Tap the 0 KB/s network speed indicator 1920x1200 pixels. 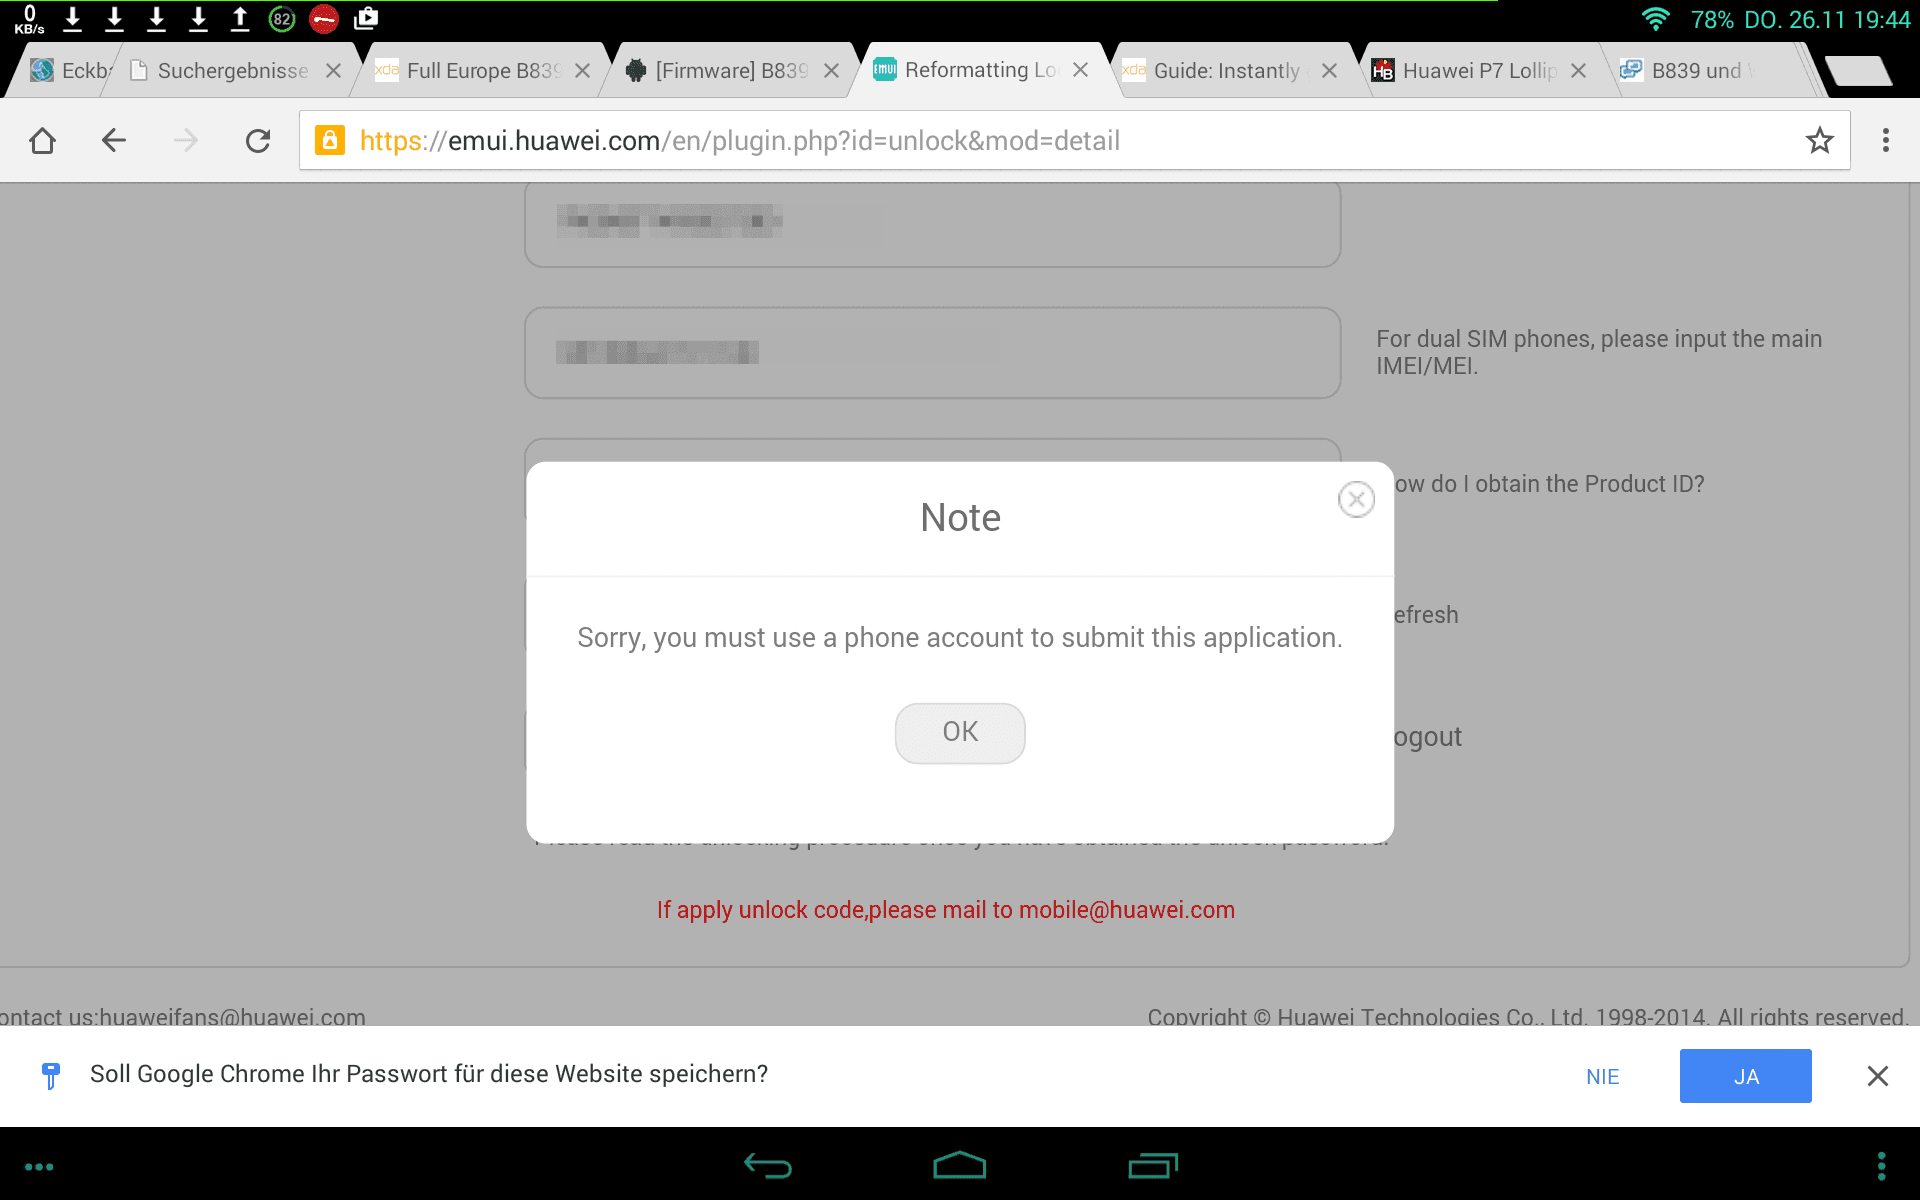pos(29,19)
